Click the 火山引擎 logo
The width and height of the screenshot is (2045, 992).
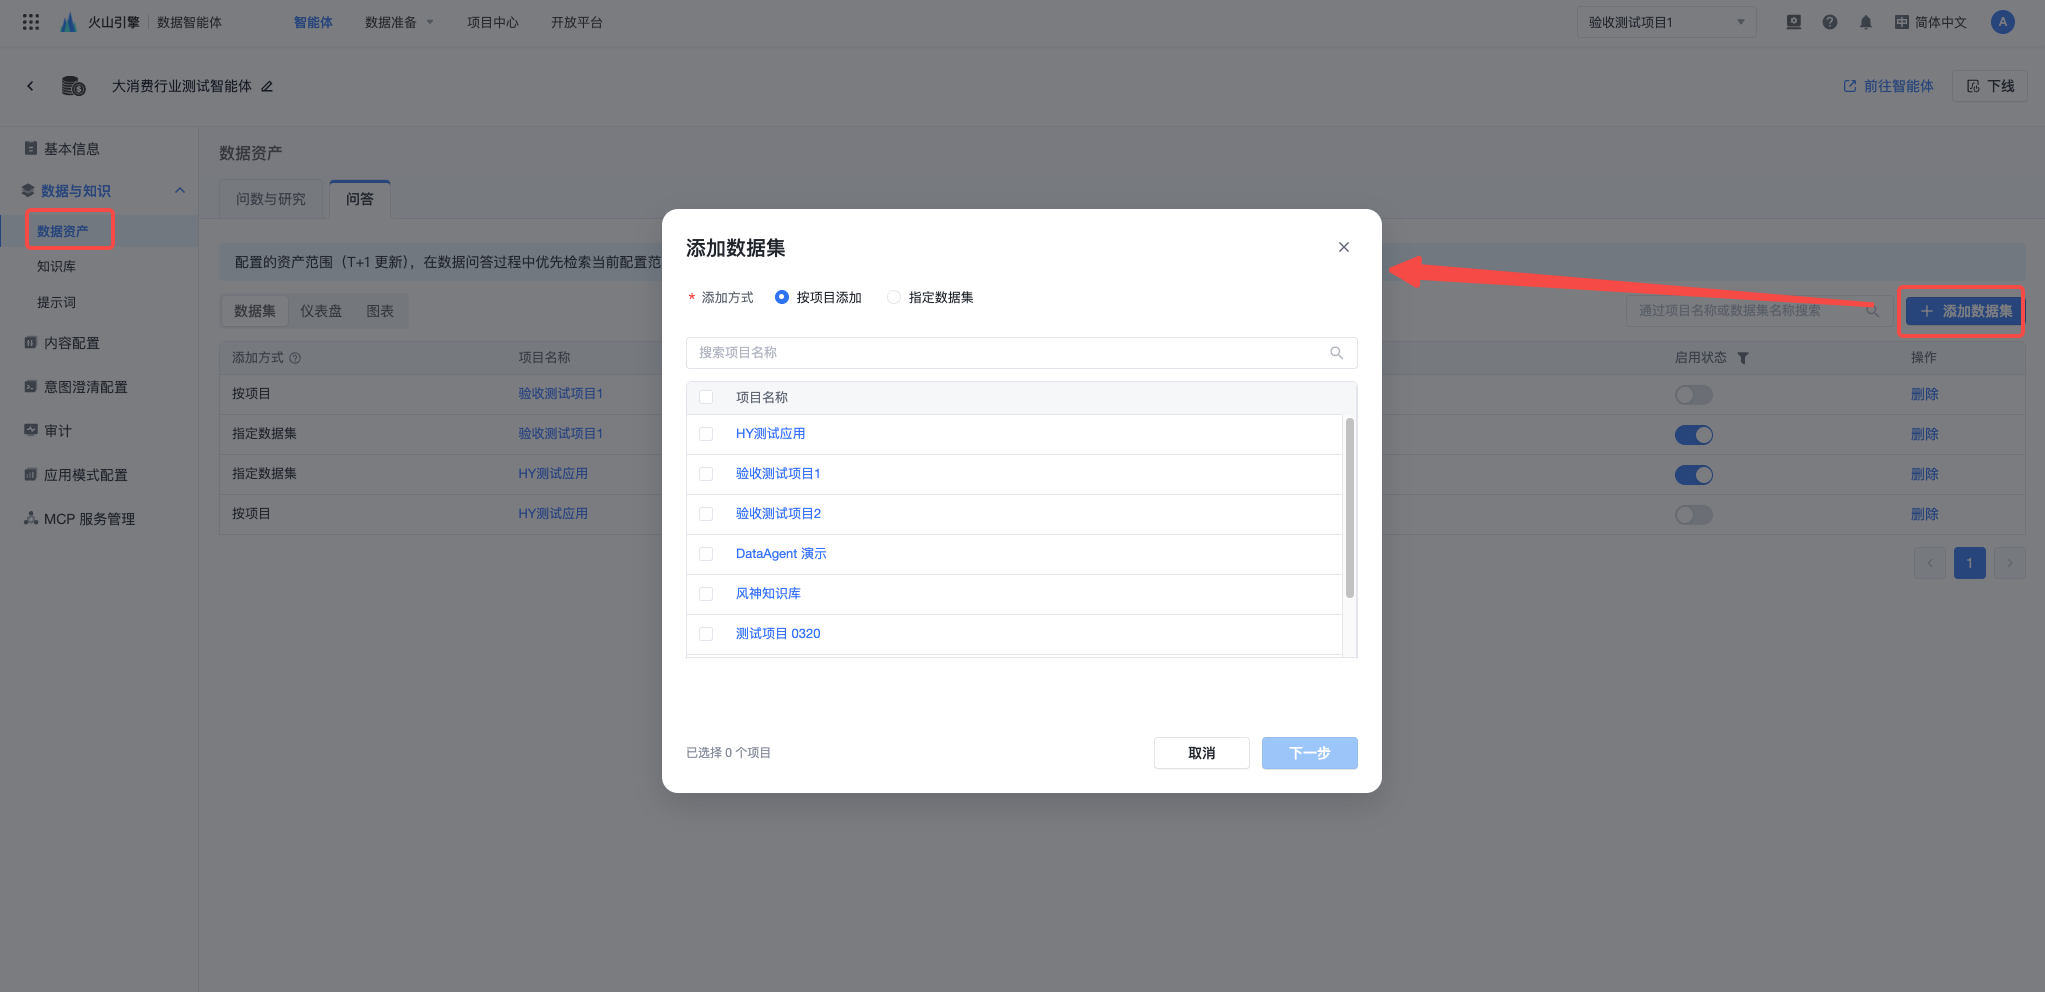point(100,22)
